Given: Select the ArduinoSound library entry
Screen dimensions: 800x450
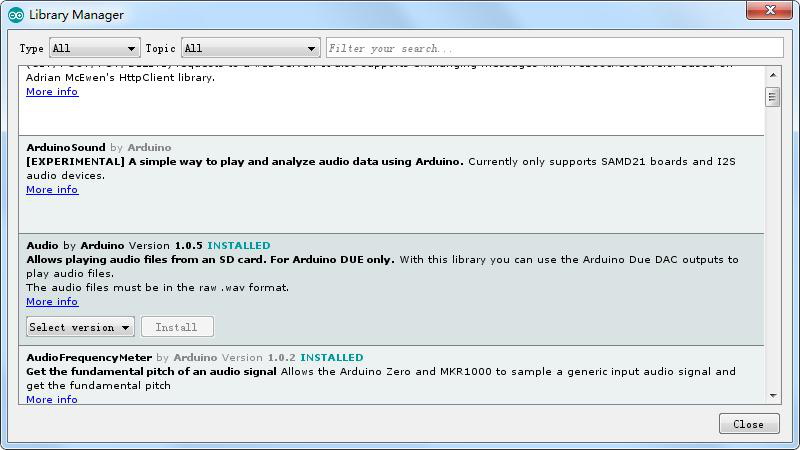Looking at the screenshot, I should pos(391,185).
